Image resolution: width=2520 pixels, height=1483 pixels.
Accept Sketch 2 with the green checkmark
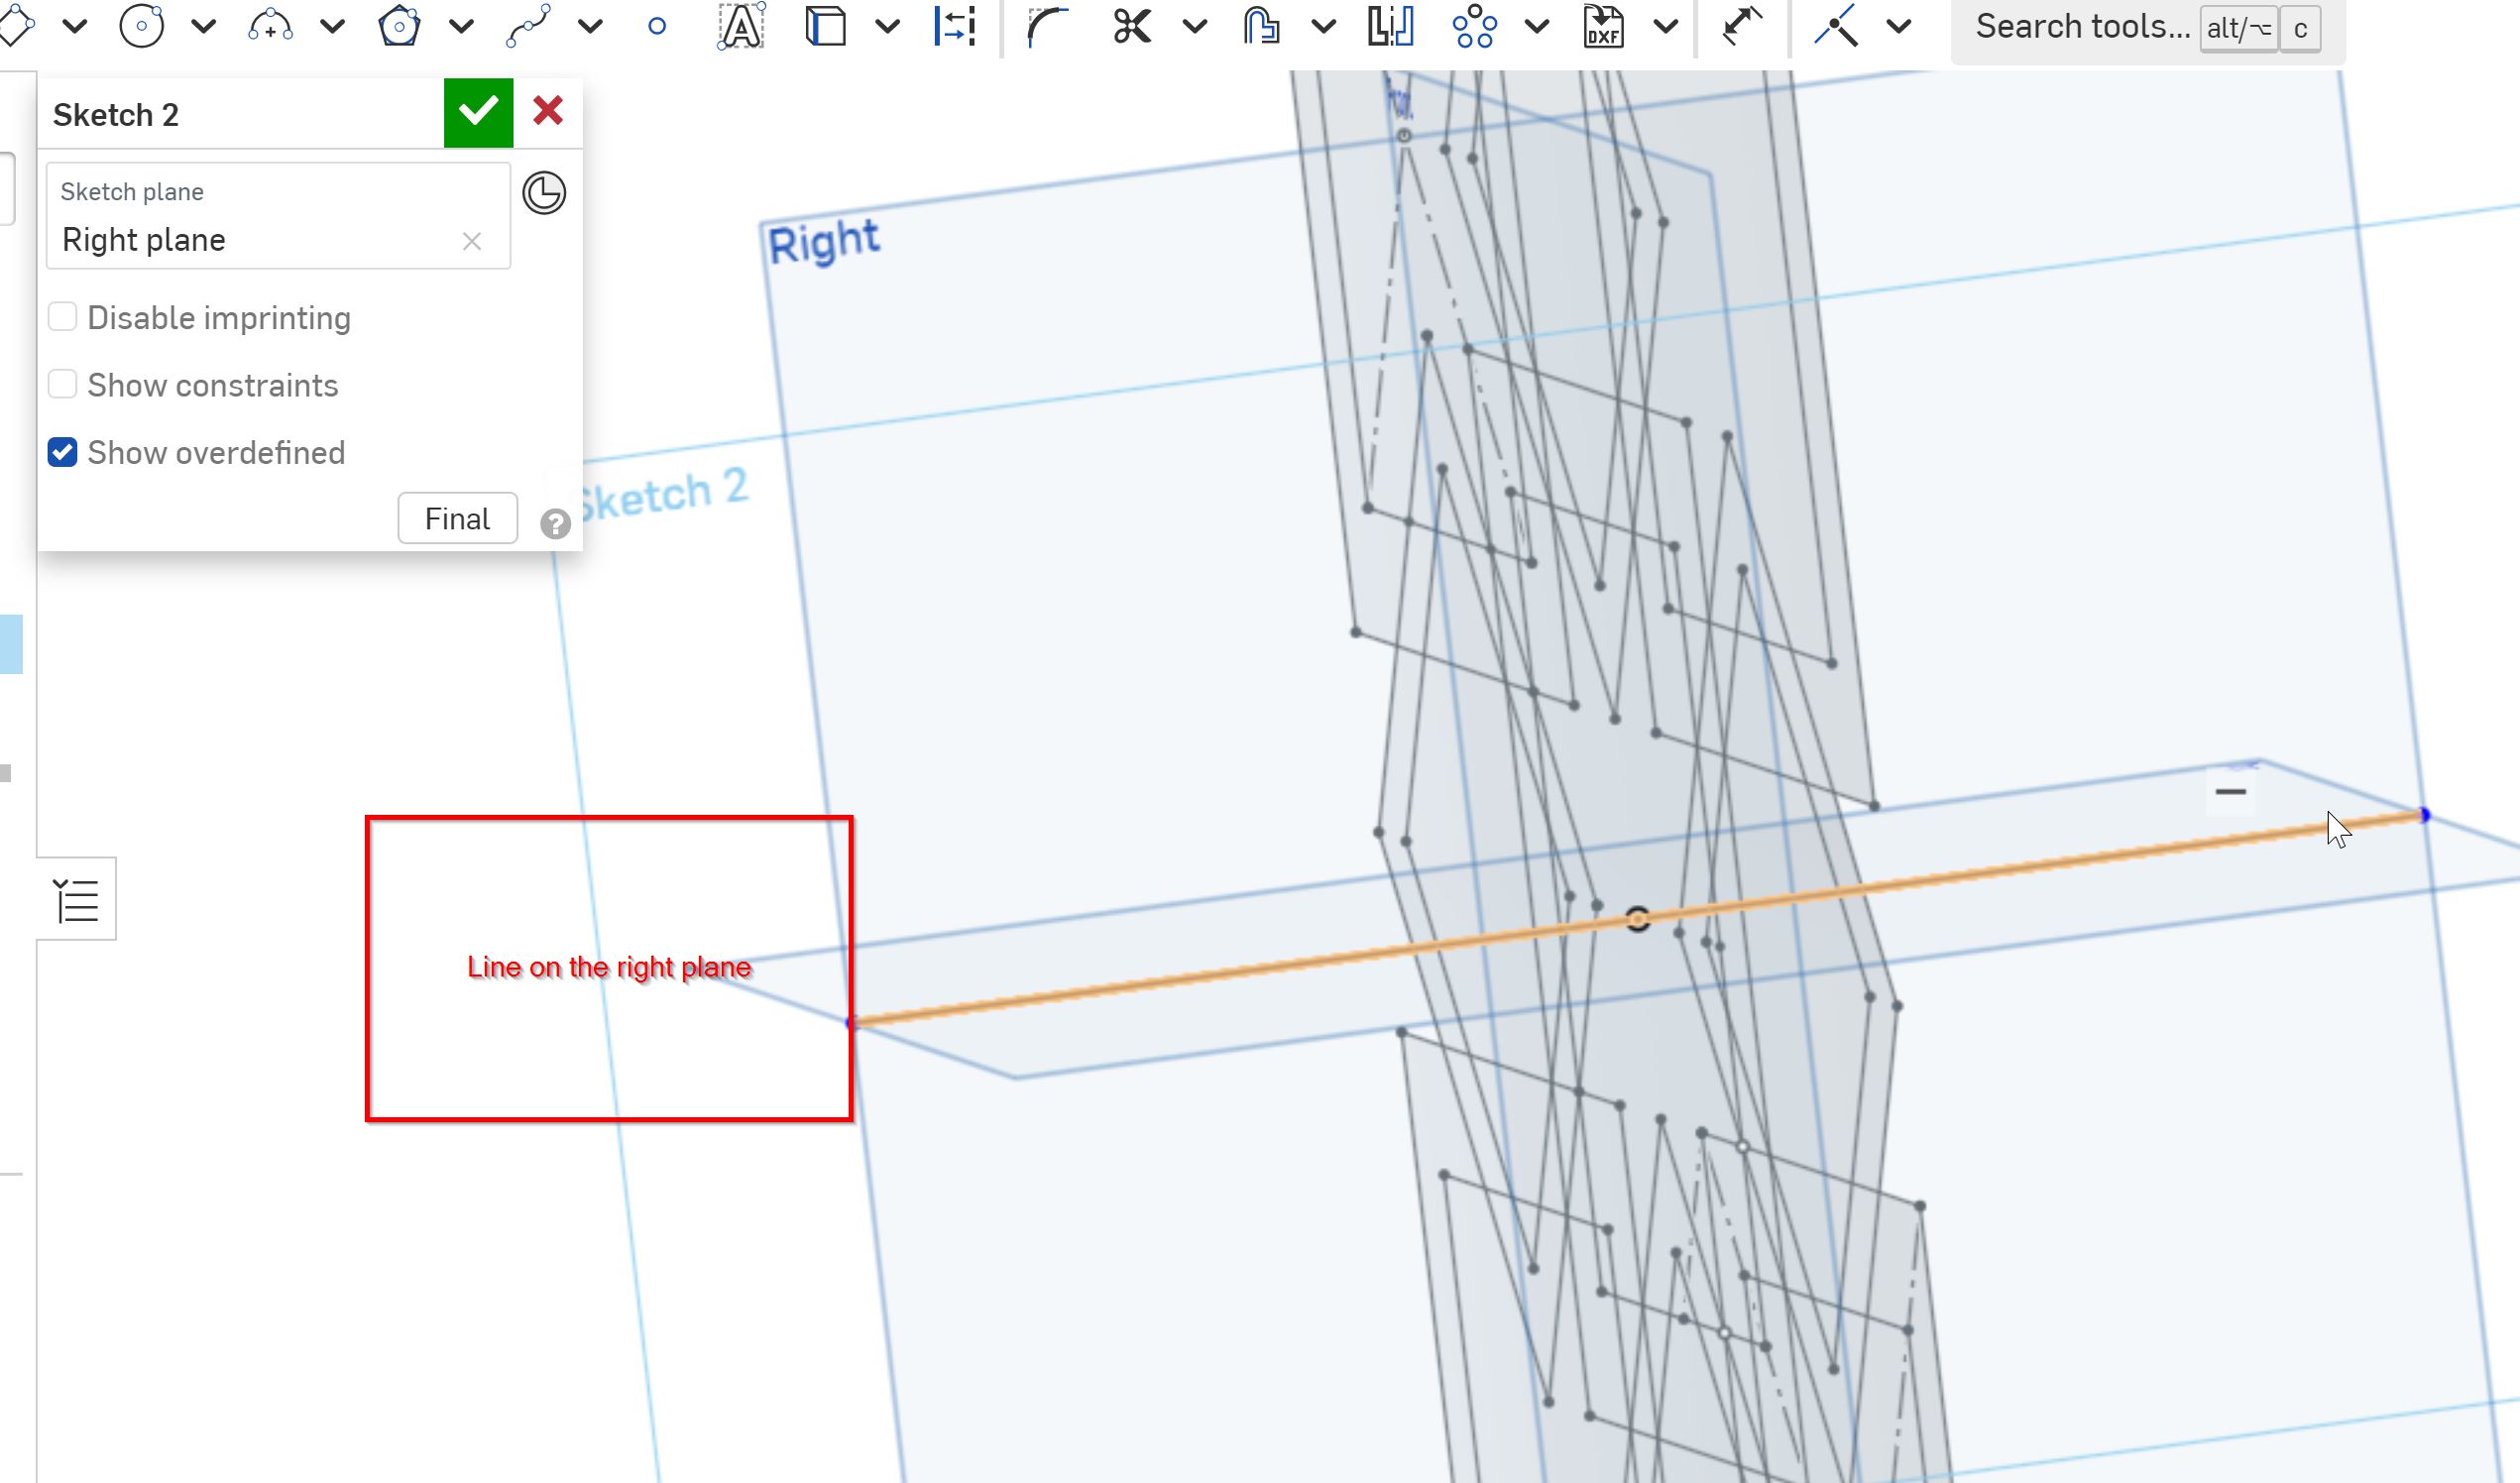(x=478, y=112)
